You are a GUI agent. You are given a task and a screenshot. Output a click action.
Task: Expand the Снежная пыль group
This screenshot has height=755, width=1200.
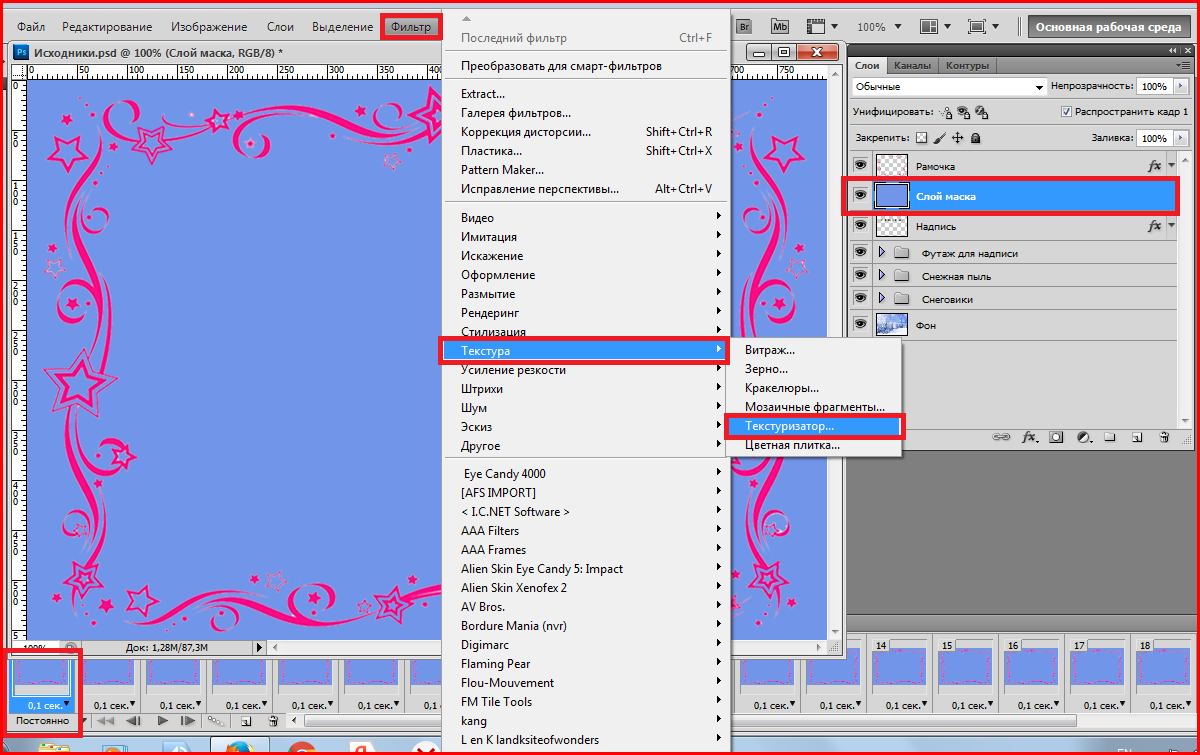pyautogui.click(x=882, y=276)
